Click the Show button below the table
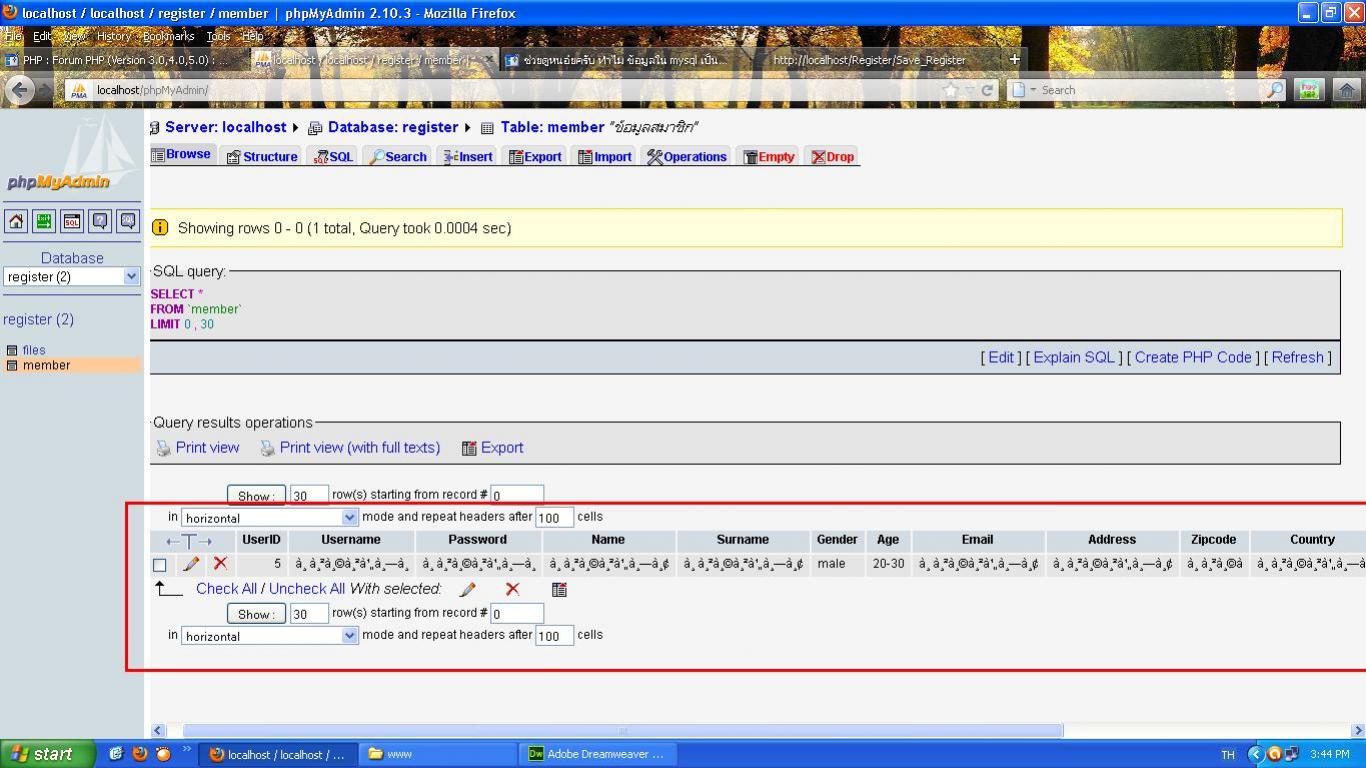Screen dimensions: 1366x768 (256, 614)
